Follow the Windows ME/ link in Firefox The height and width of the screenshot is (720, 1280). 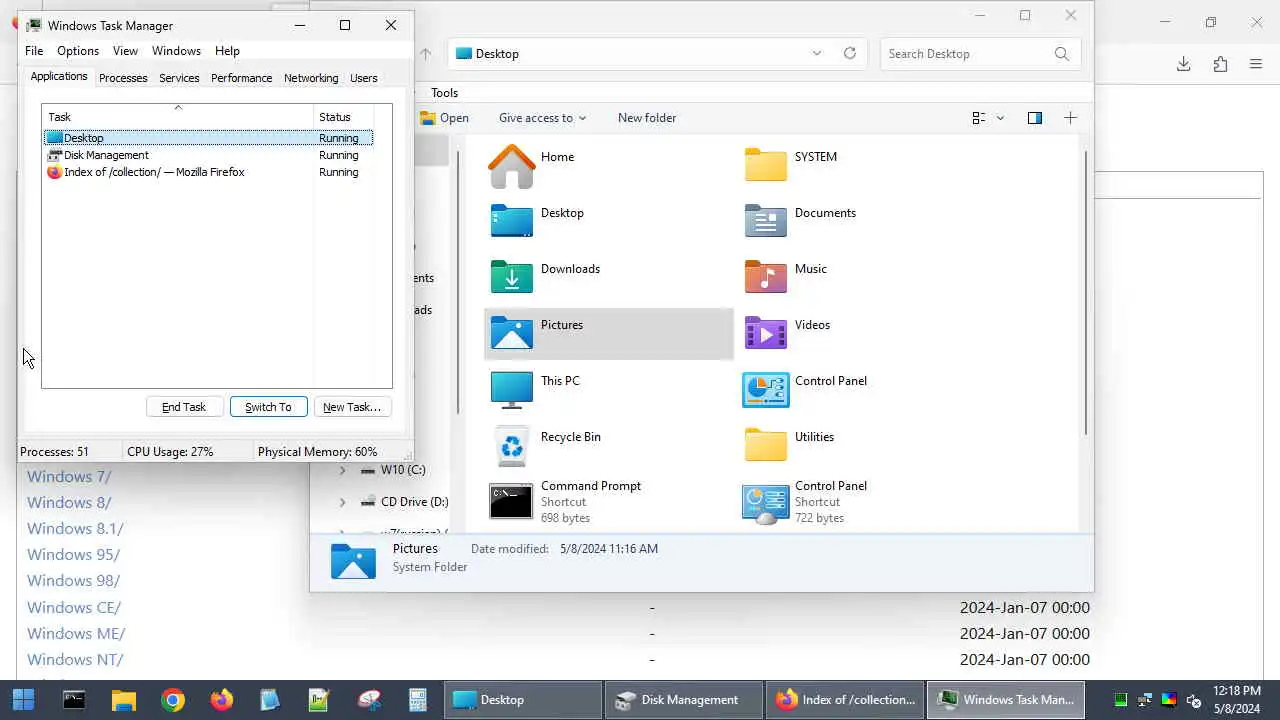pos(76,633)
